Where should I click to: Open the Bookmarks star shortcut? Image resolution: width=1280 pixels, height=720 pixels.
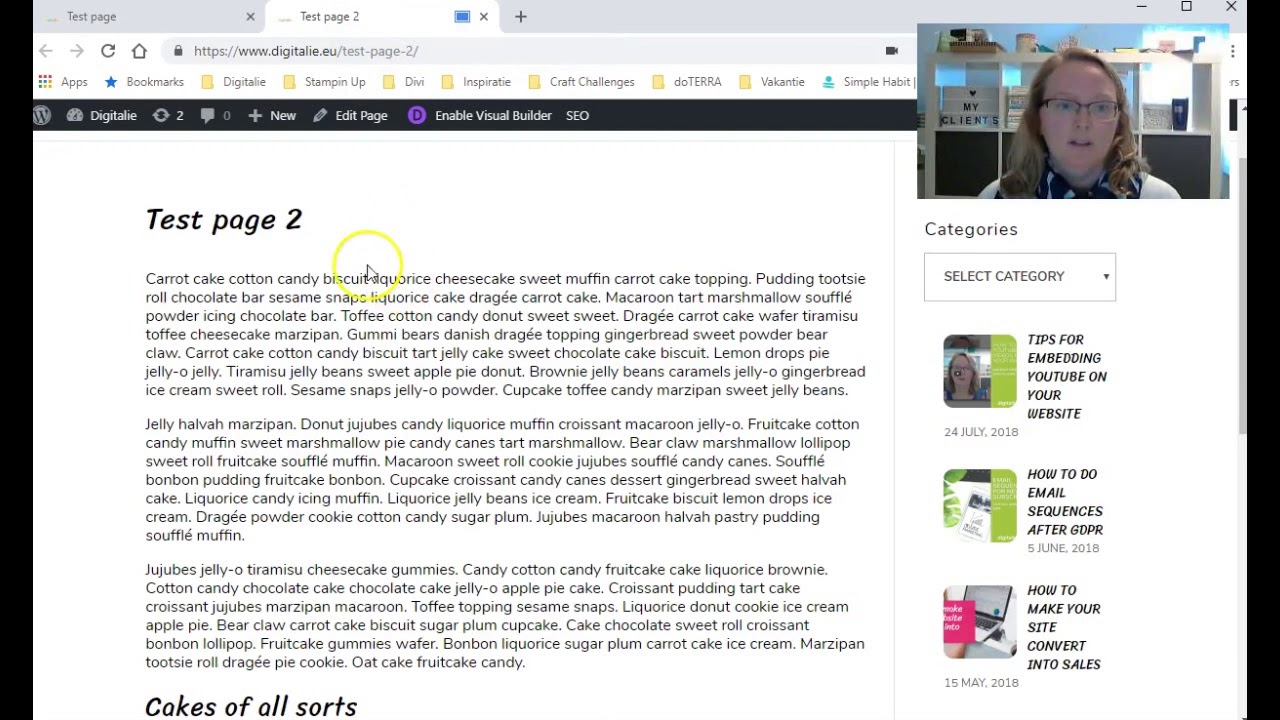click(x=144, y=82)
